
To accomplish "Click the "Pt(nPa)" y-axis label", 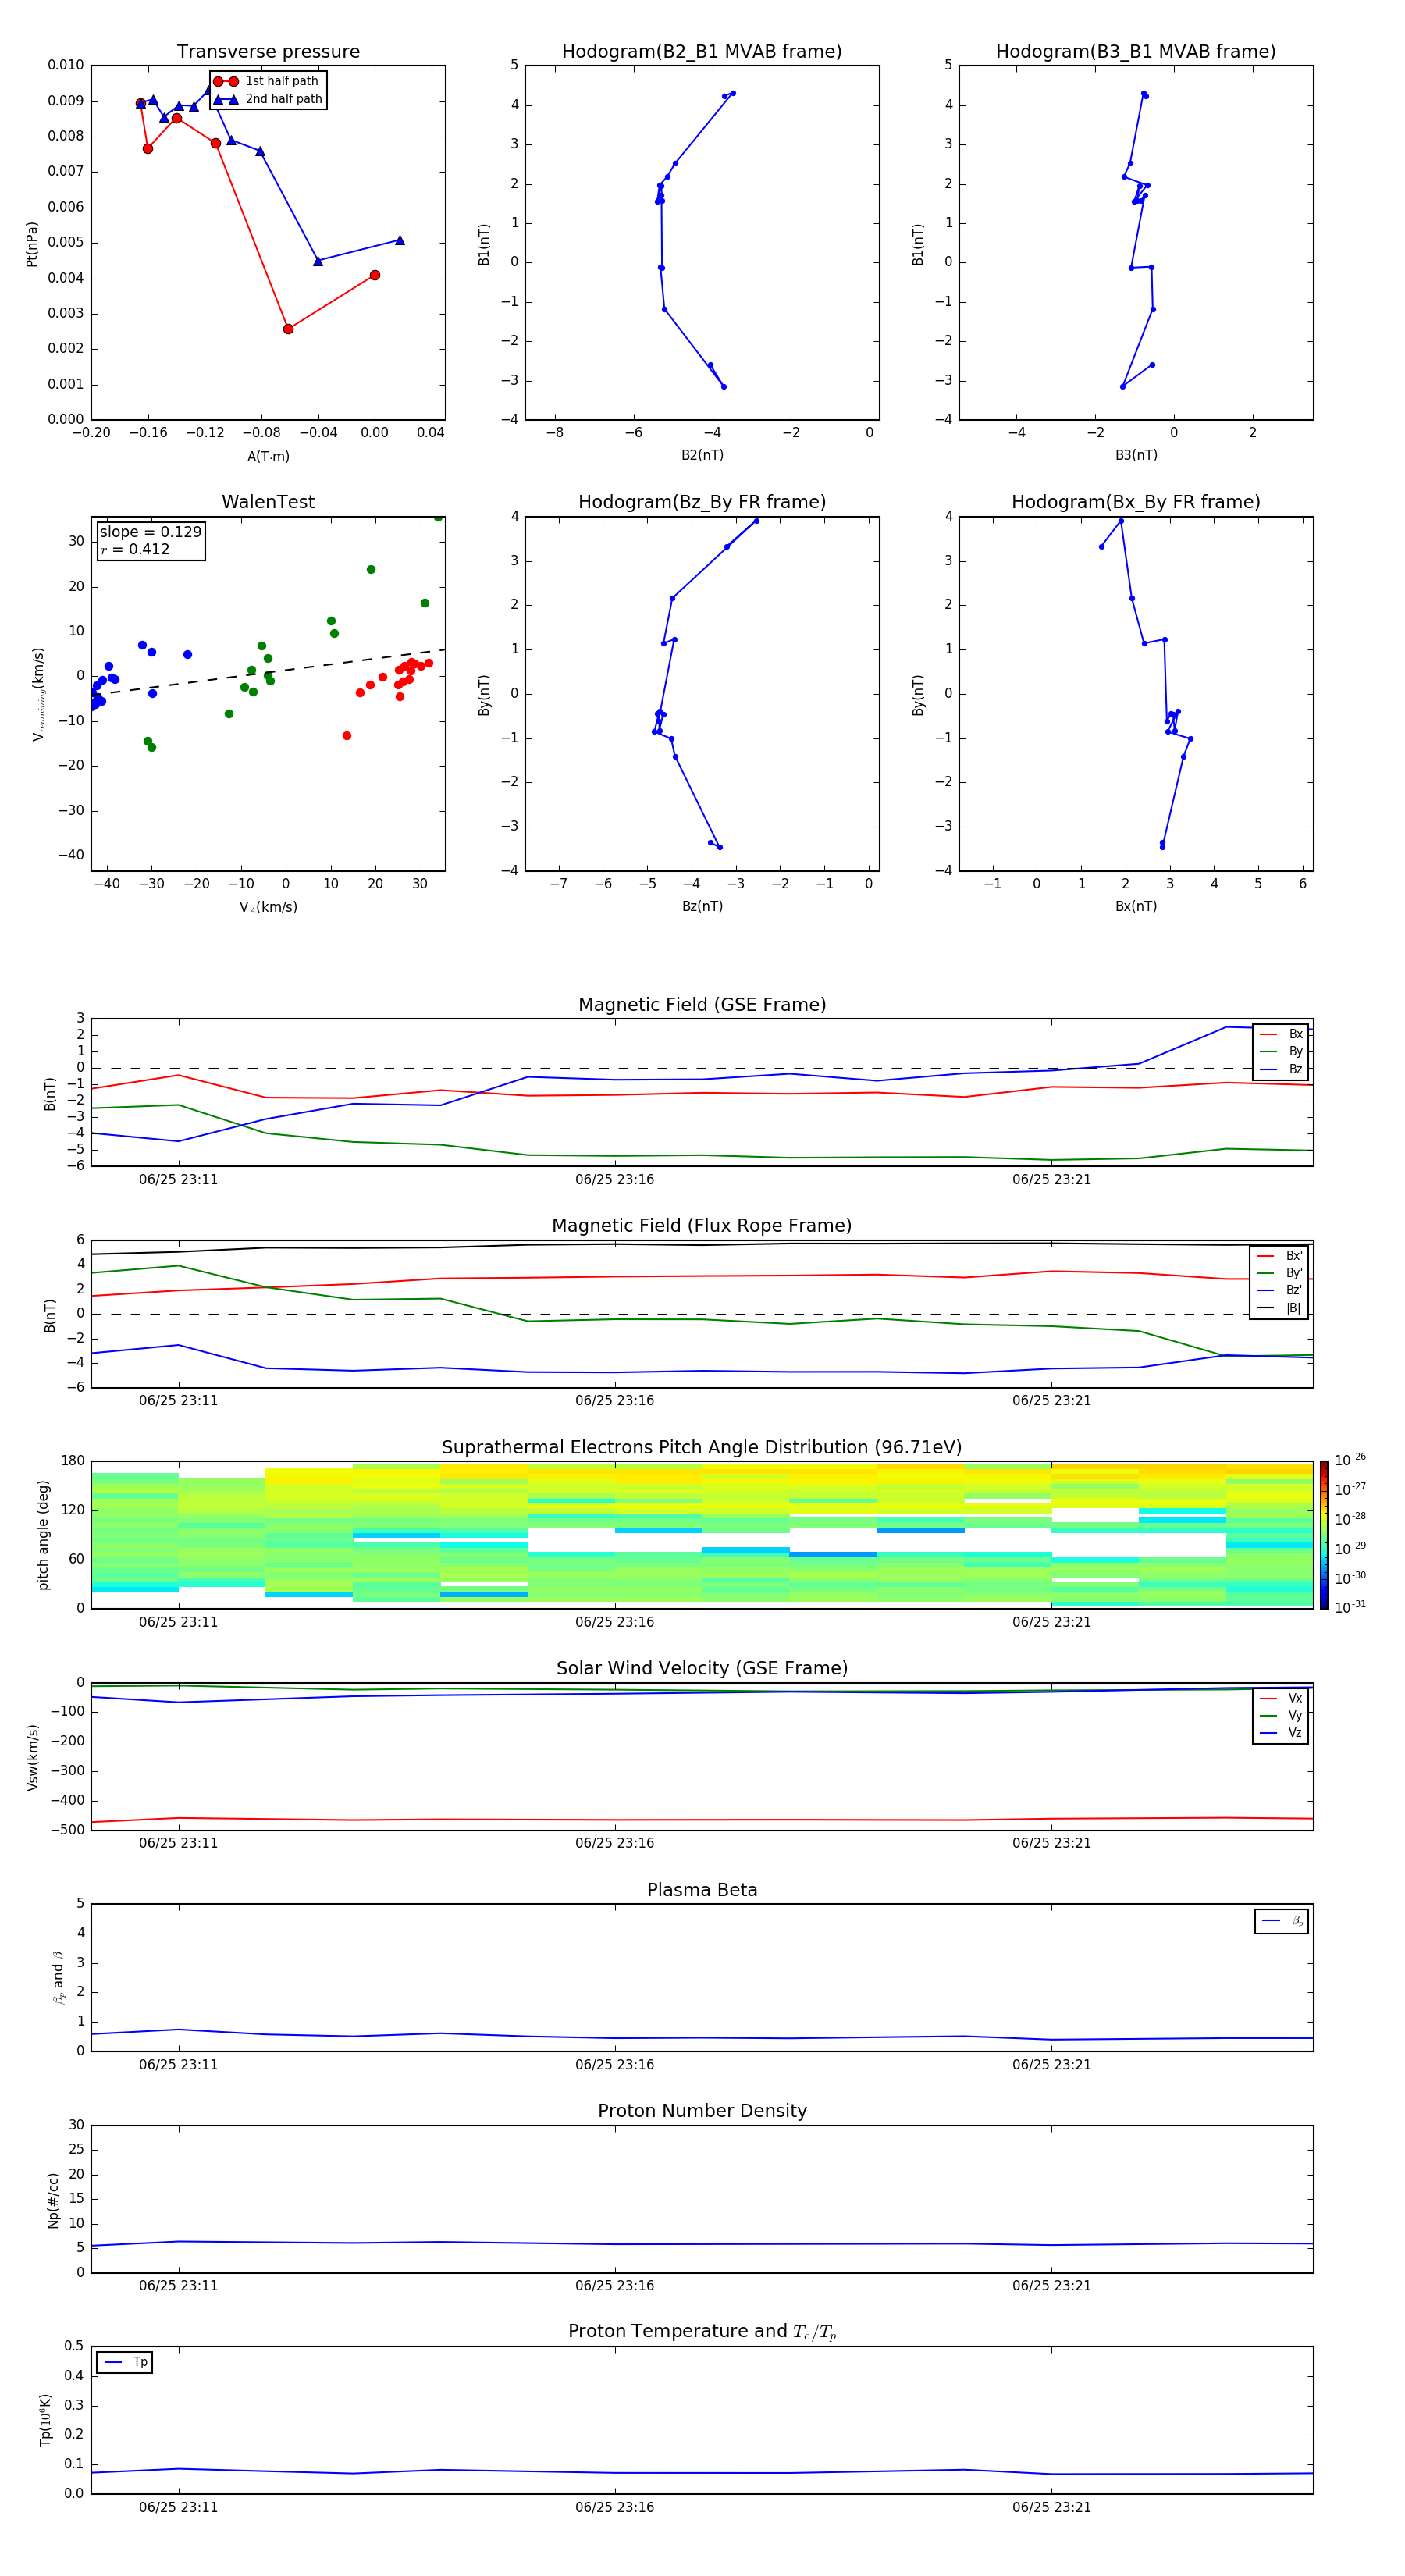I will click(32, 243).
